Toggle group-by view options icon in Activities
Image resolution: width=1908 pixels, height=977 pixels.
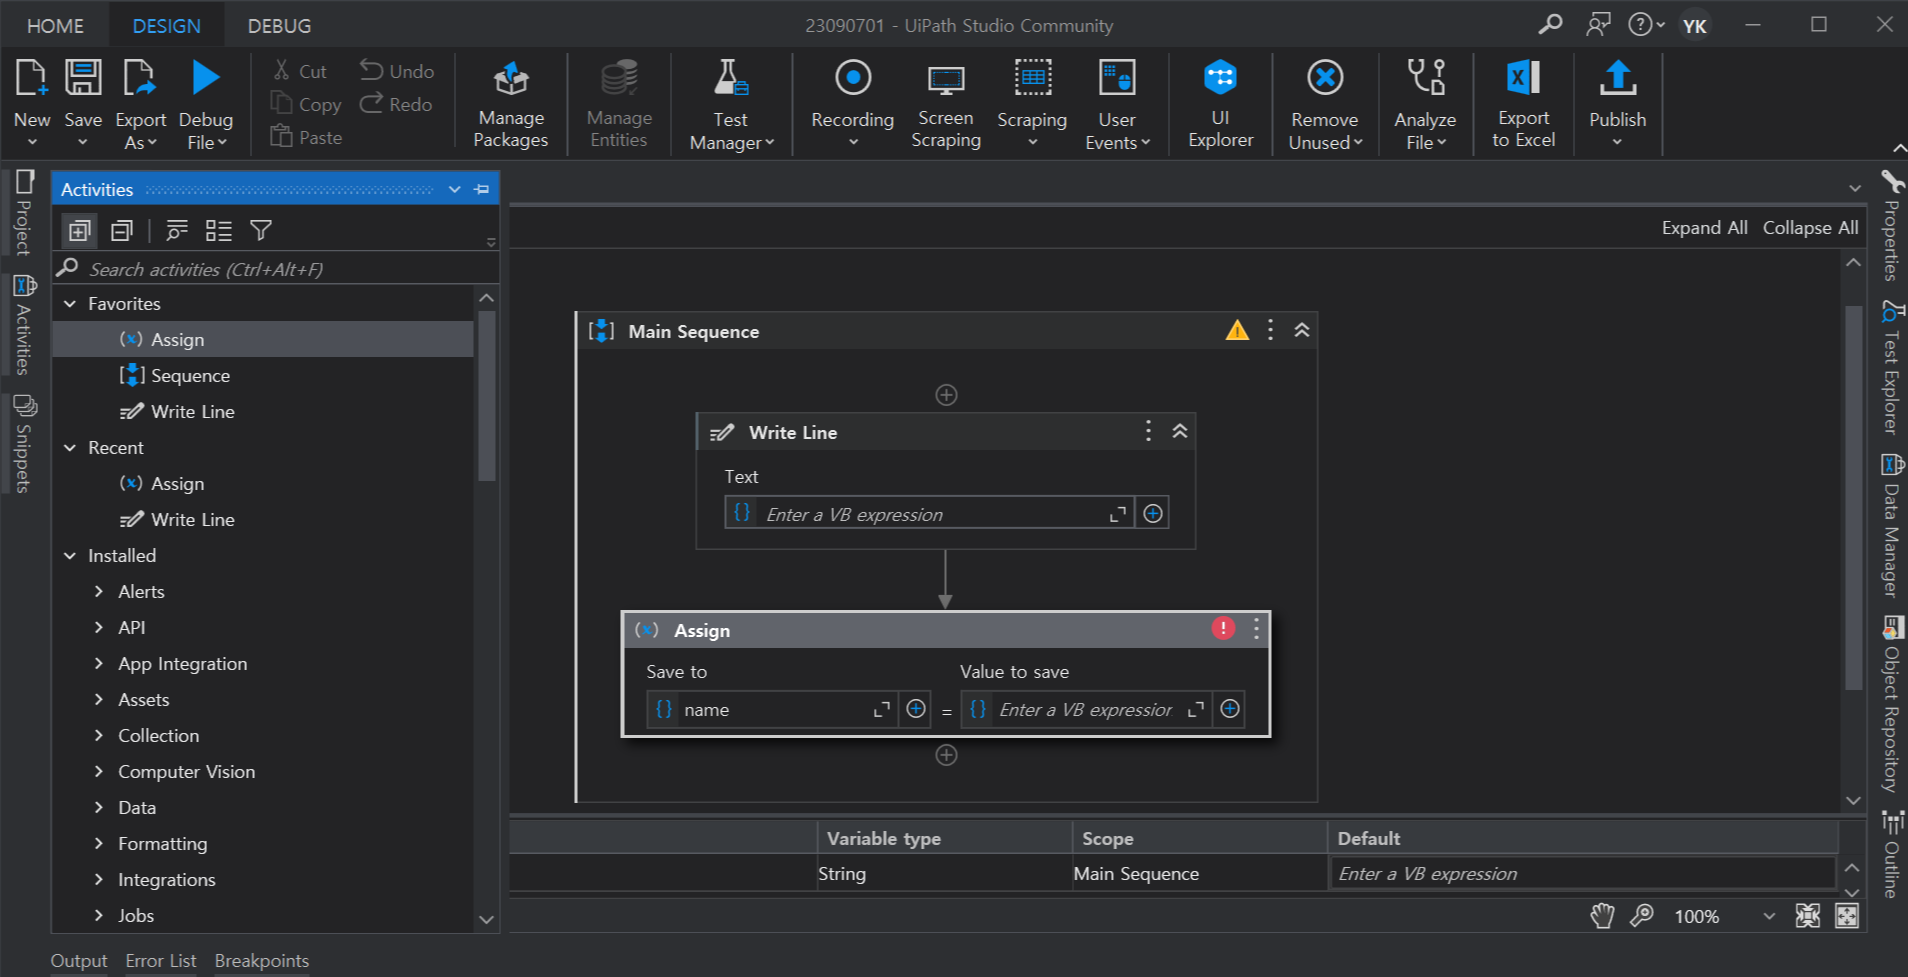[218, 231]
